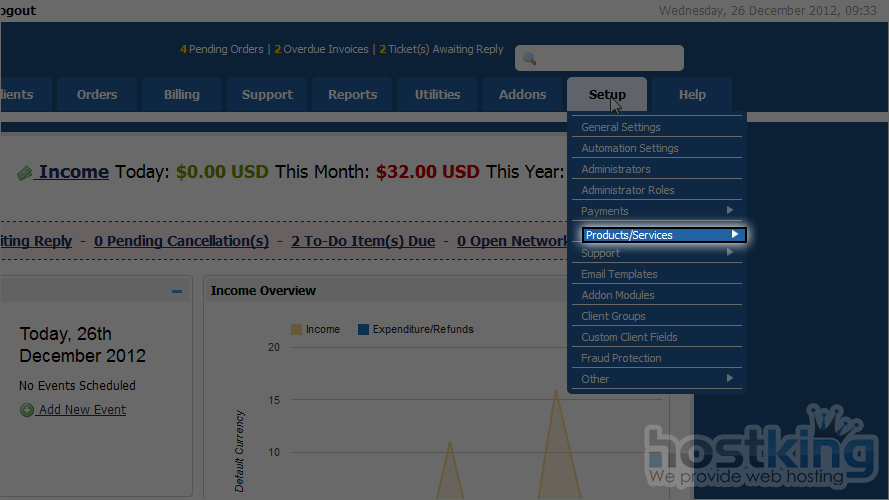Click the Income legend color swatch
The image size is (889, 500).
[296, 329]
